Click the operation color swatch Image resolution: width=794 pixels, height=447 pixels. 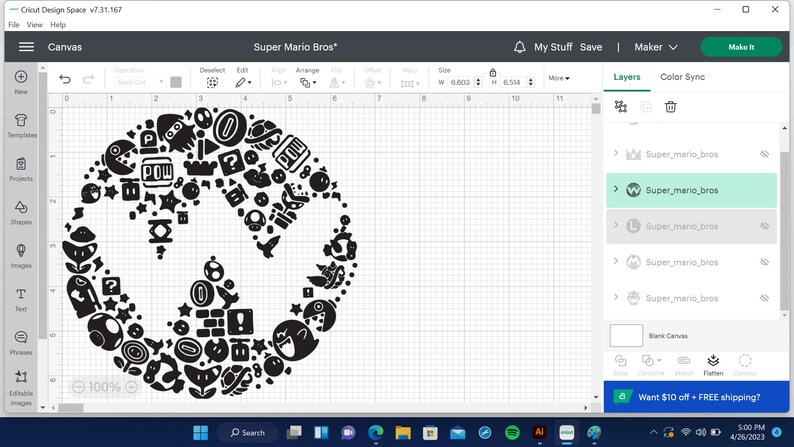pos(176,82)
